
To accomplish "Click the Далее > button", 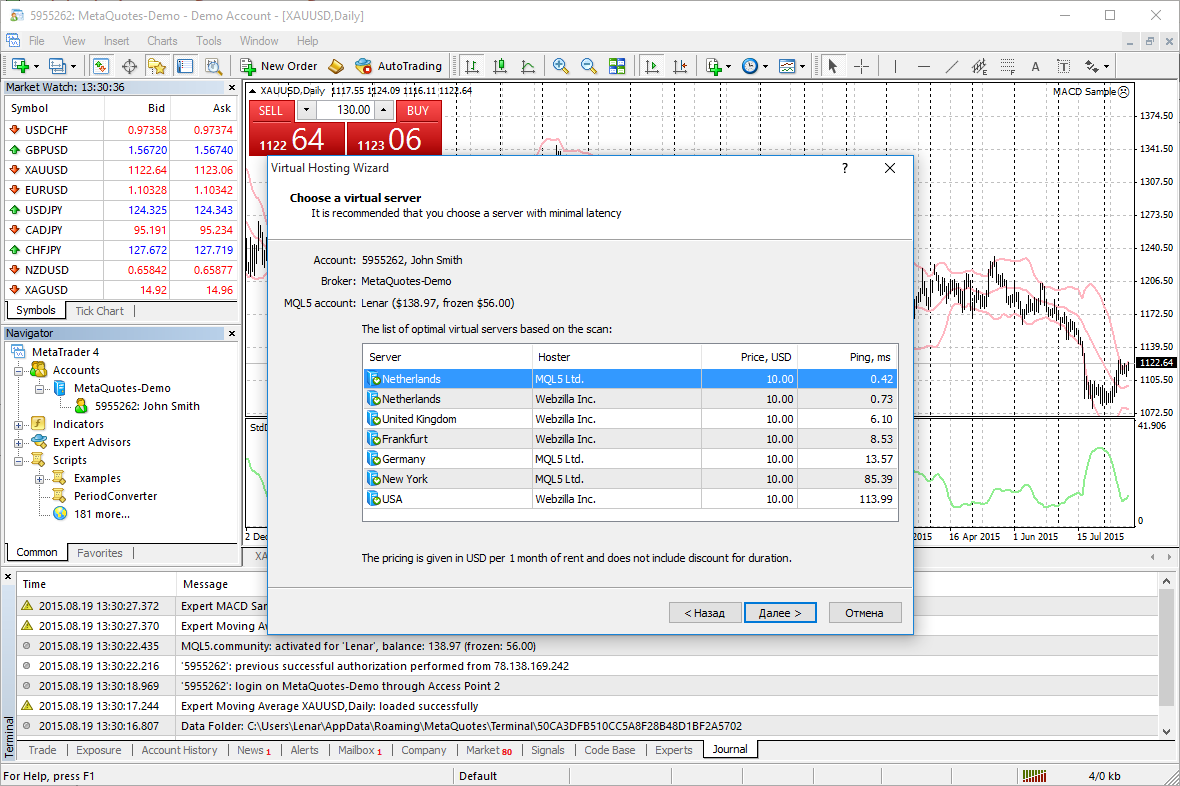I will coord(780,612).
